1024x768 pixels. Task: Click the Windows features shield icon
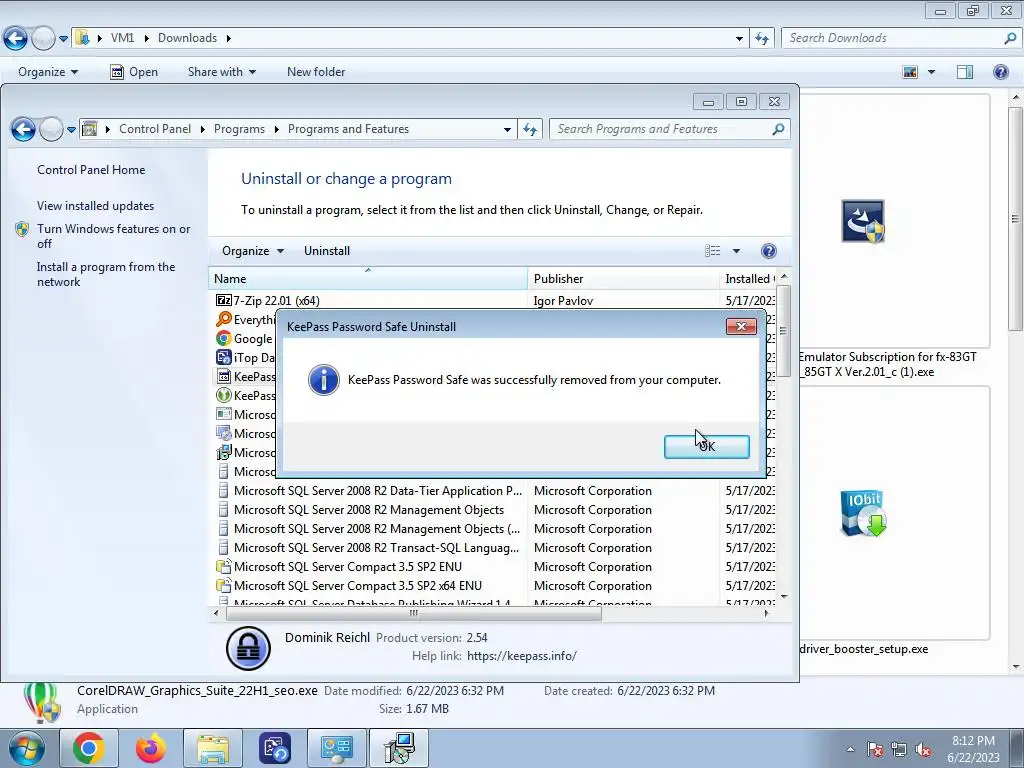(x=22, y=229)
